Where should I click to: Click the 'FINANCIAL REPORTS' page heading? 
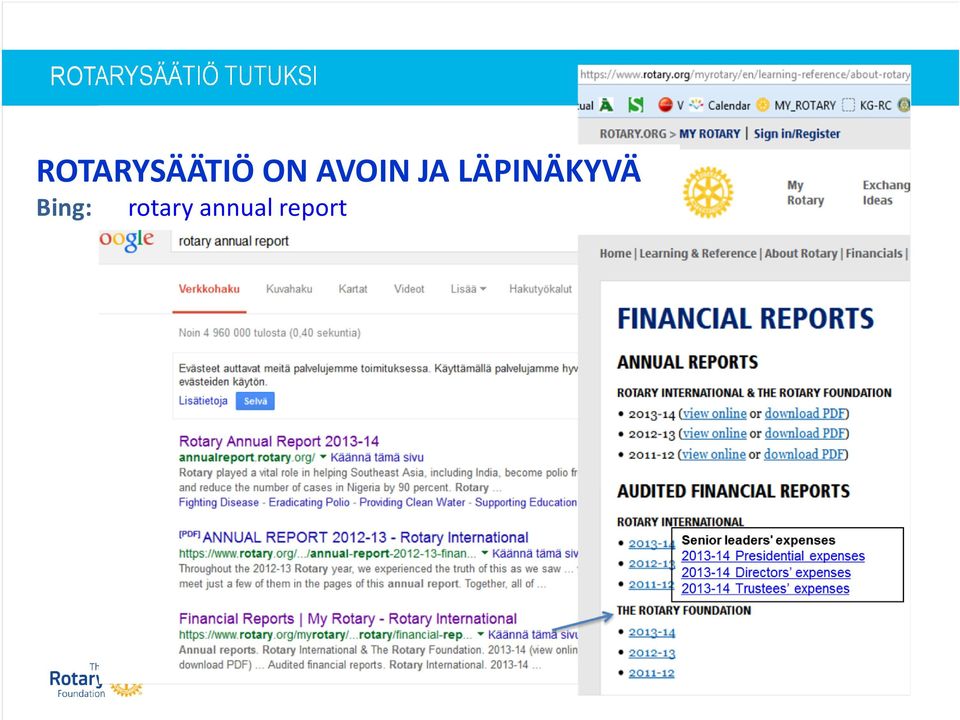746,319
